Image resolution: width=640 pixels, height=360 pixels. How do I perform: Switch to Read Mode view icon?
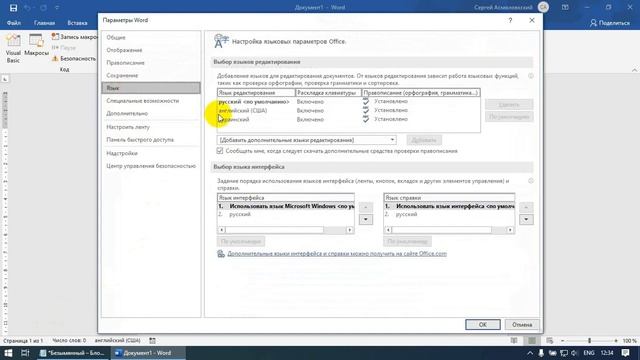(514, 340)
